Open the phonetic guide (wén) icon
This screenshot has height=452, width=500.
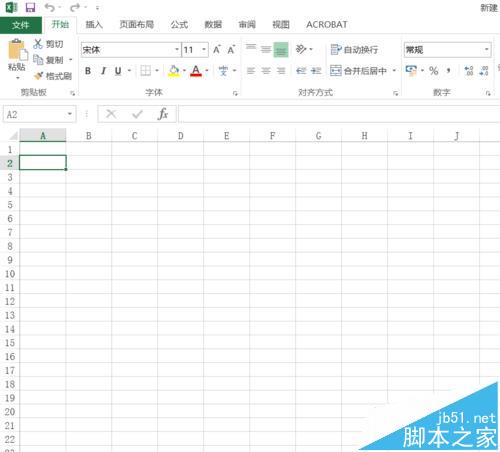223,71
